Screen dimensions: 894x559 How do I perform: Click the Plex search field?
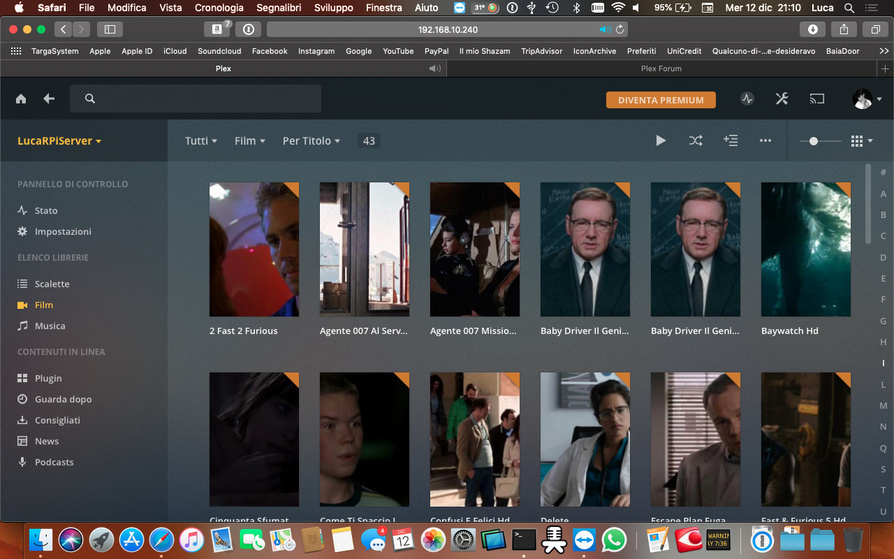point(196,99)
